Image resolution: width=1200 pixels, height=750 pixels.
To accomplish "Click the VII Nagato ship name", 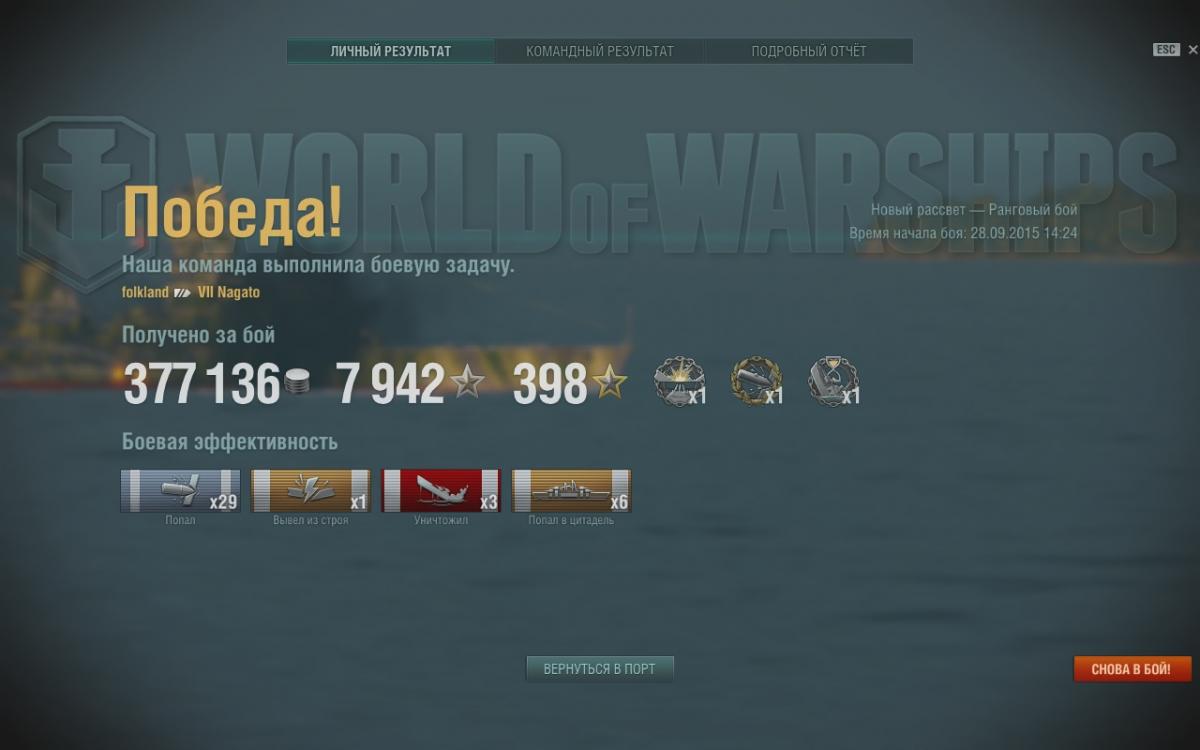I will click(x=229, y=292).
